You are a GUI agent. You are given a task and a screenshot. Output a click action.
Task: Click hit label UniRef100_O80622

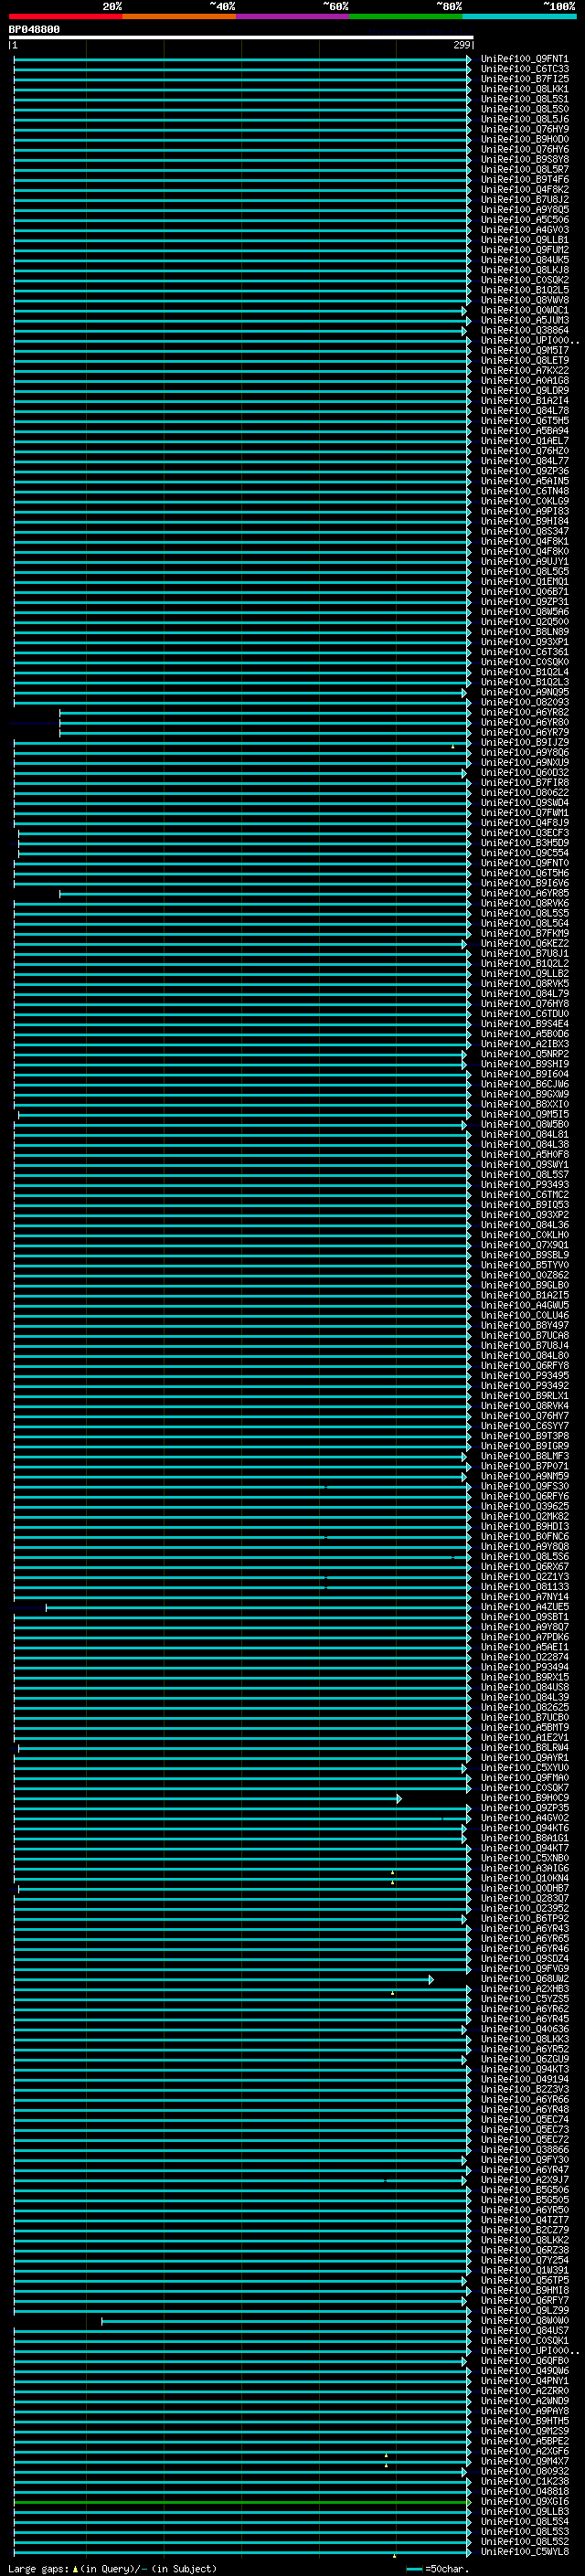coord(524,793)
